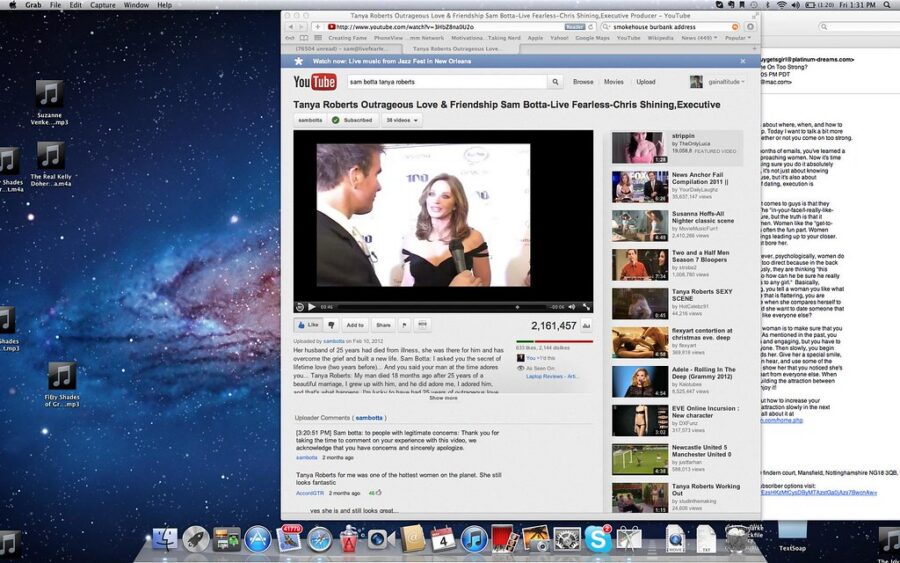The width and height of the screenshot is (900, 563).
Task: Open the Help menu
Action: click(x=165, y=5)
